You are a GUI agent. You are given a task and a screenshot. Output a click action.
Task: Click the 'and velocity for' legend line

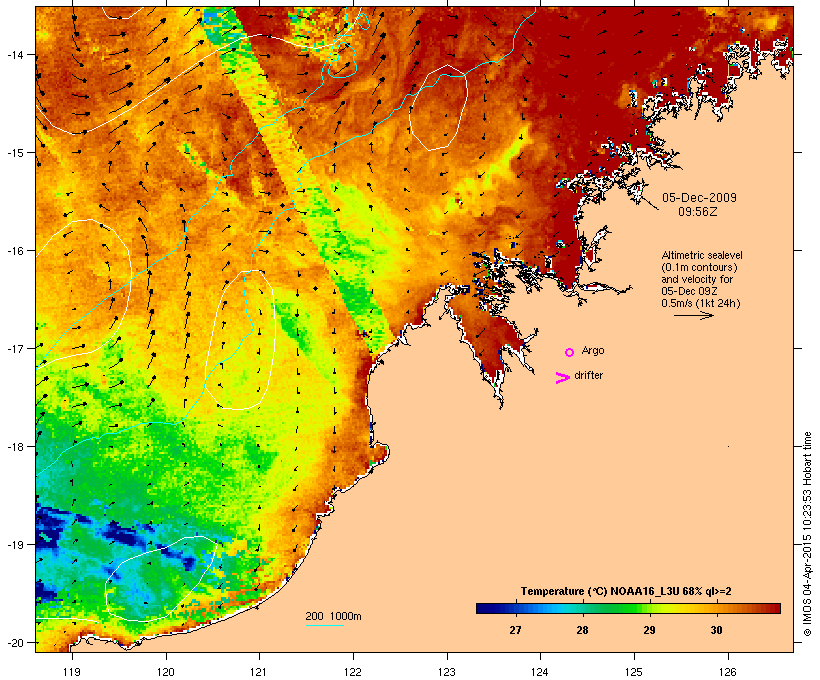tap(697, 279)
